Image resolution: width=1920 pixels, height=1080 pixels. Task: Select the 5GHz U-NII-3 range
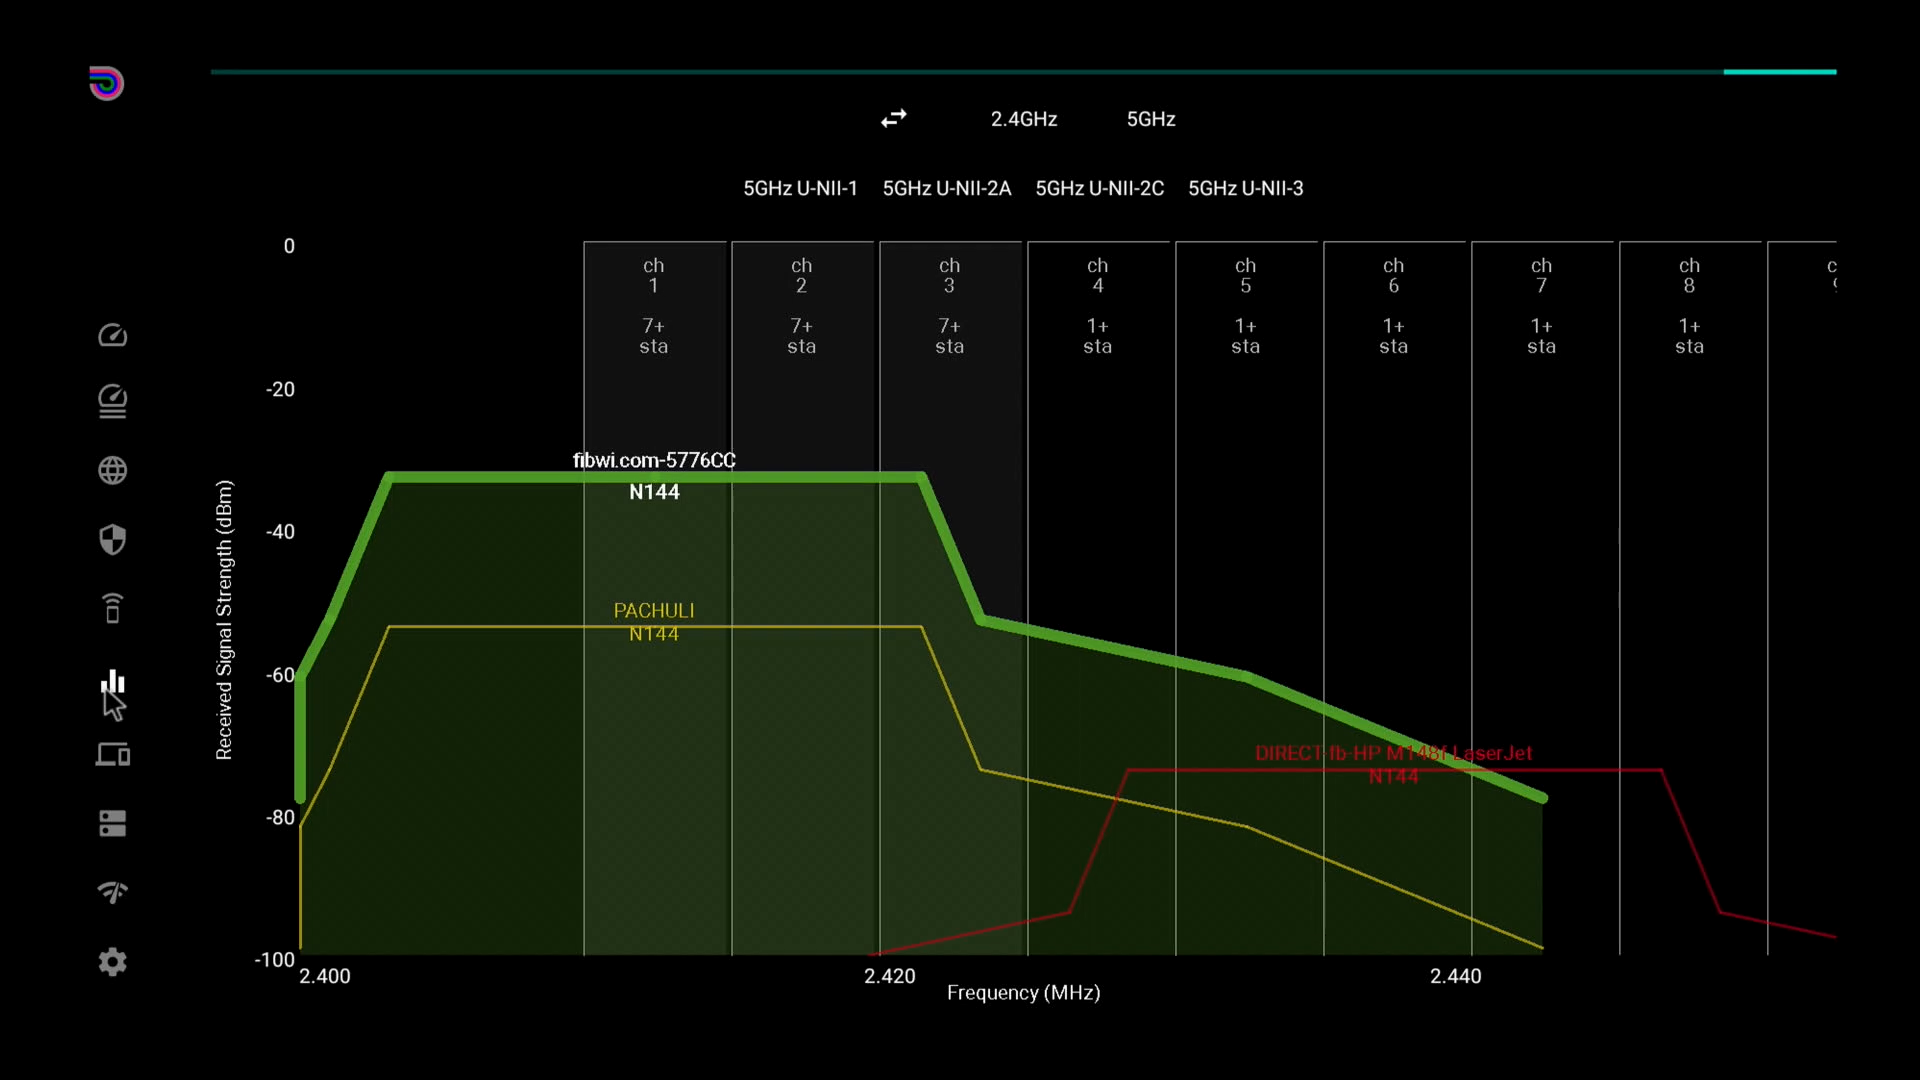coord(1245,188)
